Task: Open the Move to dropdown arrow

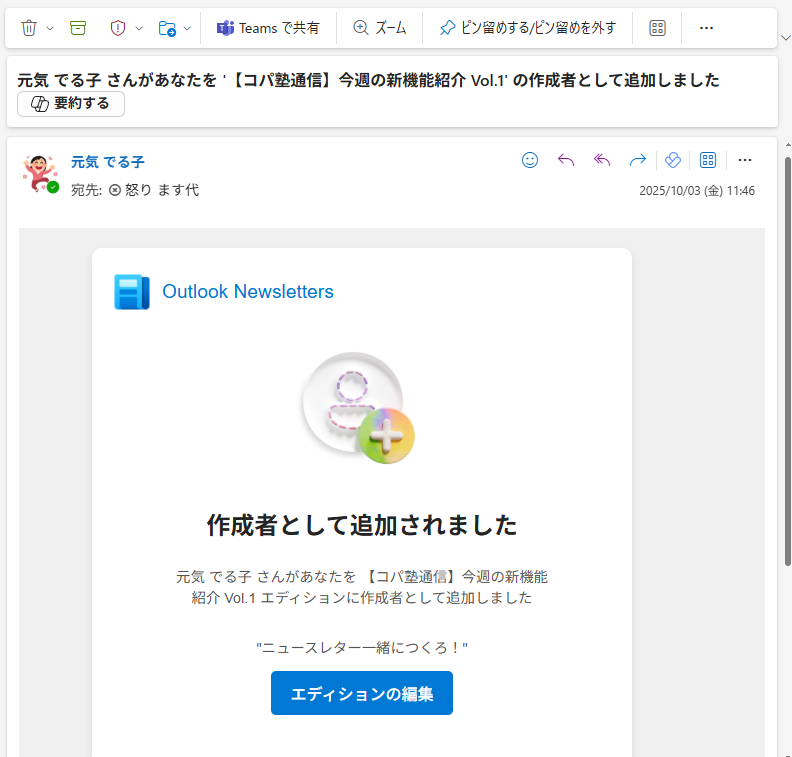Action: tap(187, 28)
